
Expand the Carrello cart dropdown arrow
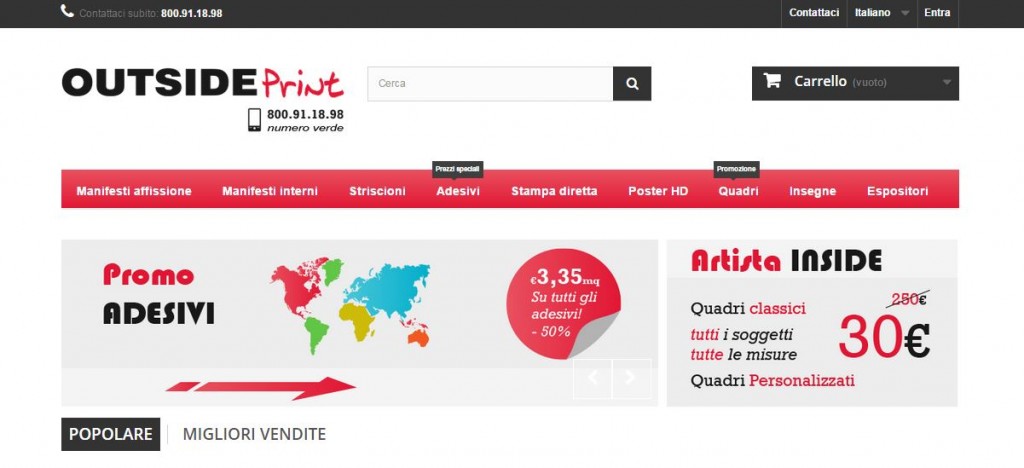click(x=946, y=83)
